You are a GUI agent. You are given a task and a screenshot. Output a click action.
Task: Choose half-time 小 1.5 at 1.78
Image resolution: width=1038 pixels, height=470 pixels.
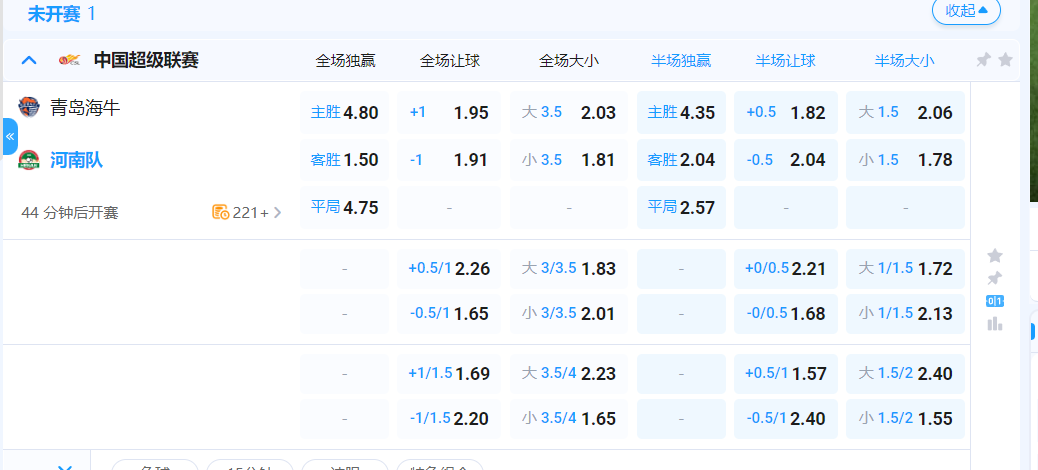[x=905, y=160]
